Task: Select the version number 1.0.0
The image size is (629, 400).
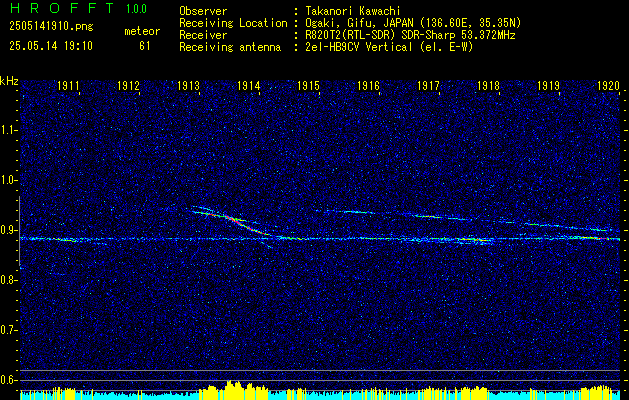Action: tap(136, 9)
